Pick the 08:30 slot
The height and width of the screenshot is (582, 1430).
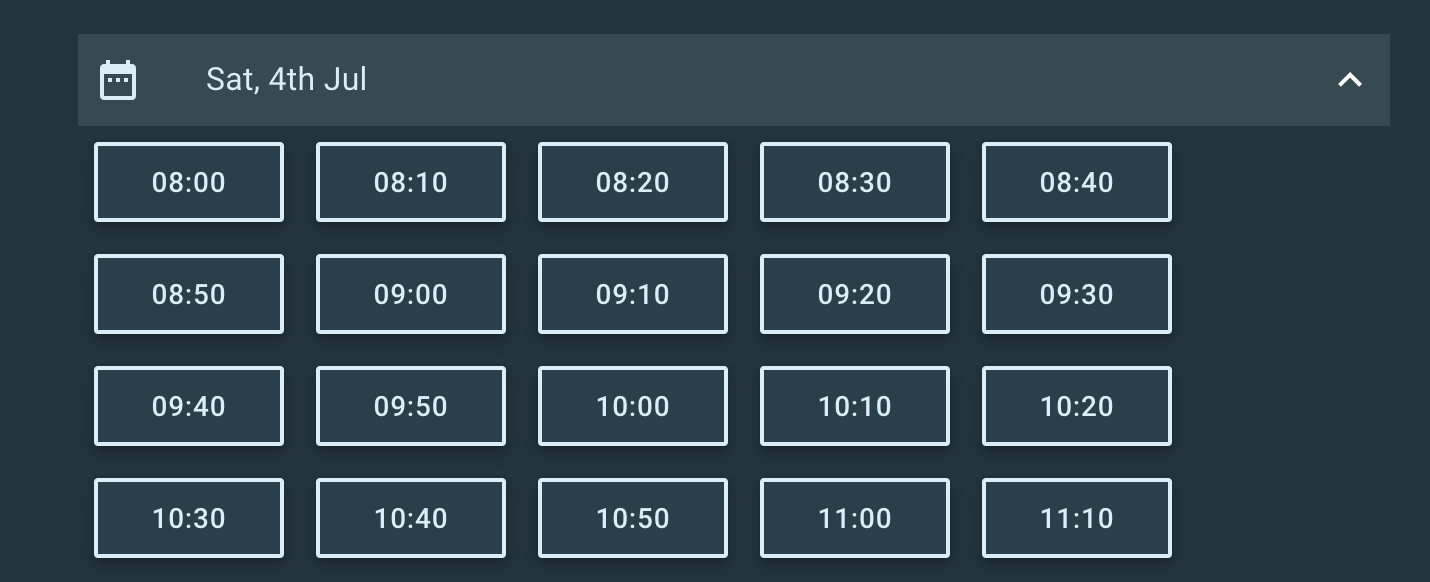[855, 182]
